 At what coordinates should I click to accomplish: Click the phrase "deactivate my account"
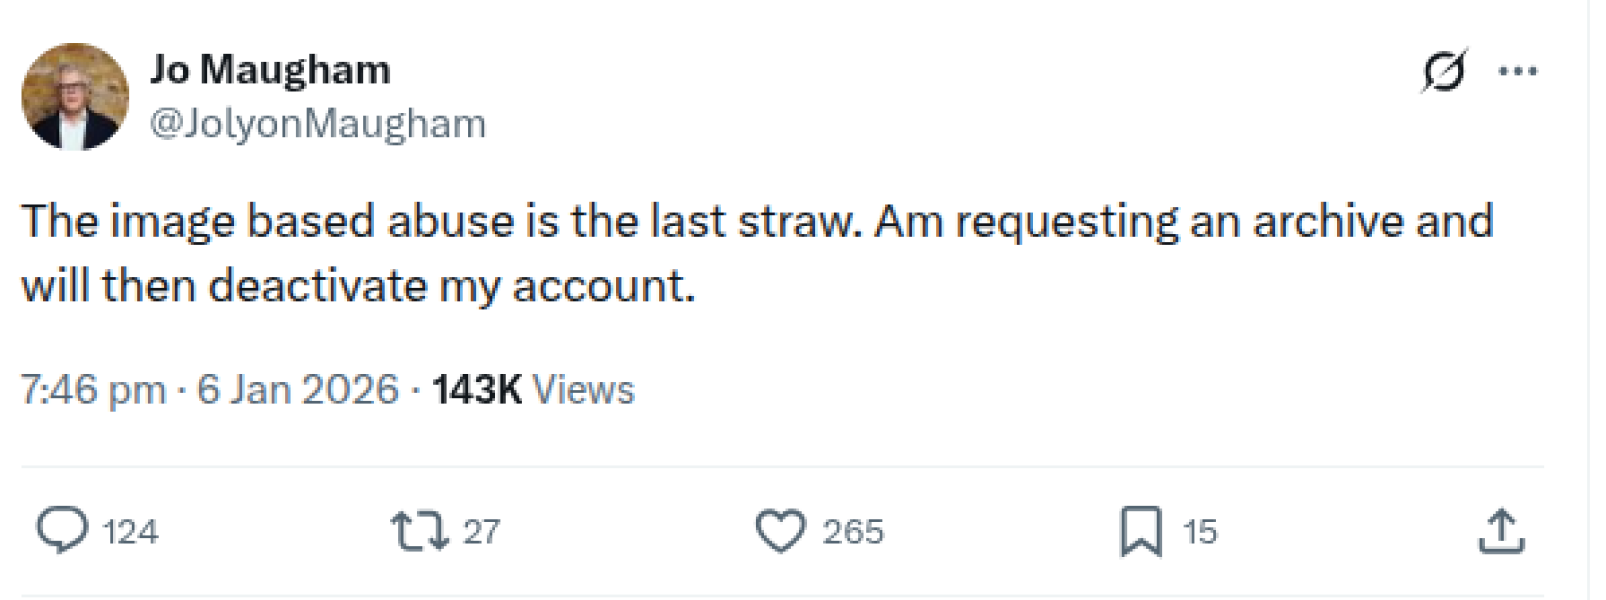pos(450,287)
